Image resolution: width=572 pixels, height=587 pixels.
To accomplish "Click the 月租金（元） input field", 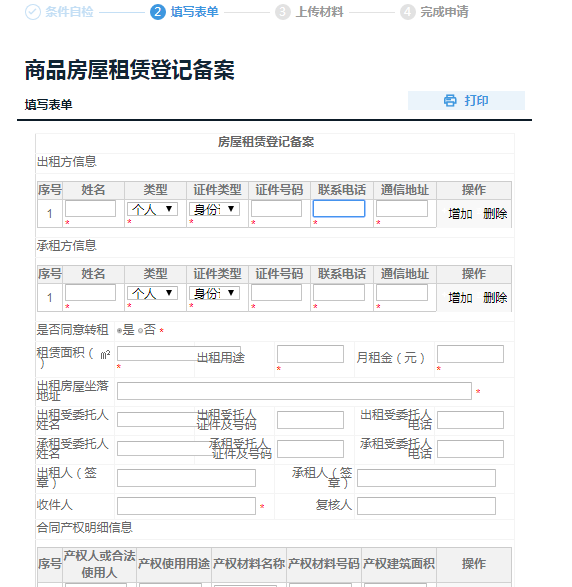I will (x=470, y=354).
